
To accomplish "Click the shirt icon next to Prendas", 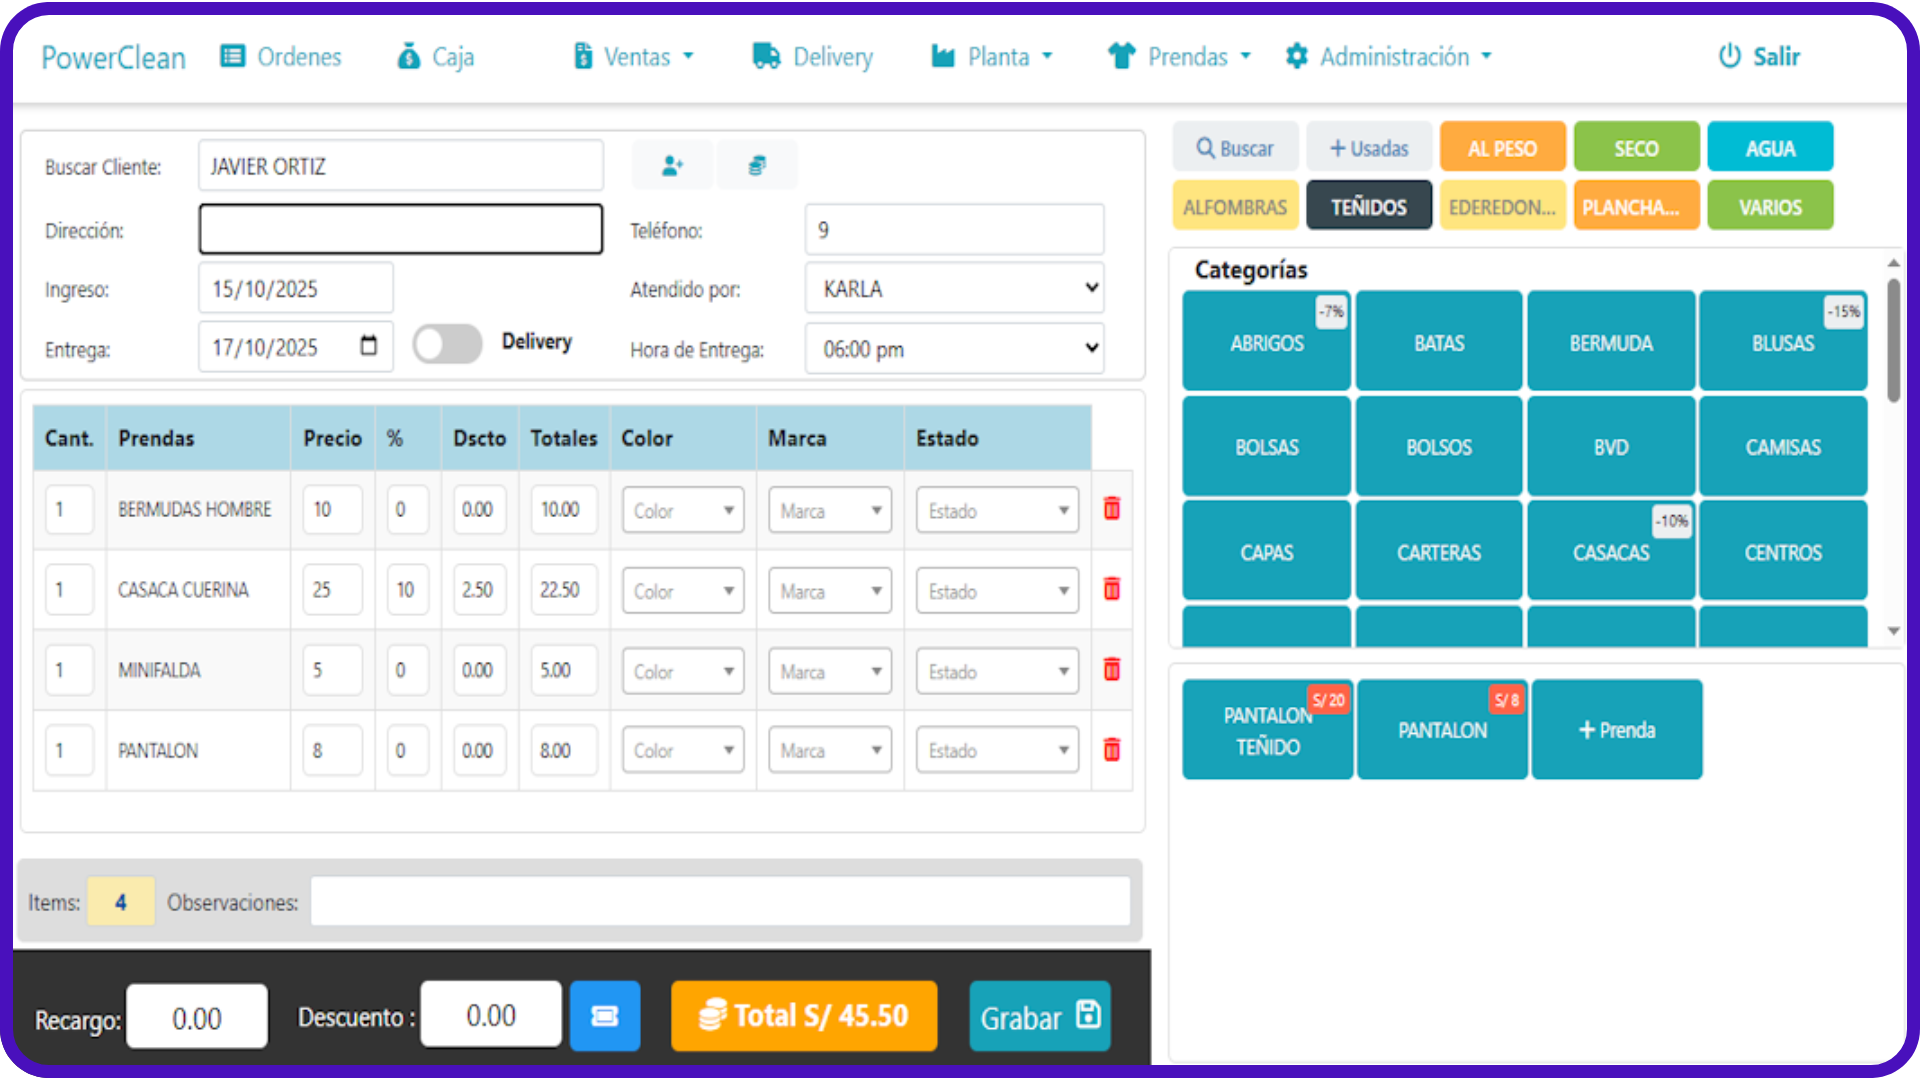I will click(1122, 56).
